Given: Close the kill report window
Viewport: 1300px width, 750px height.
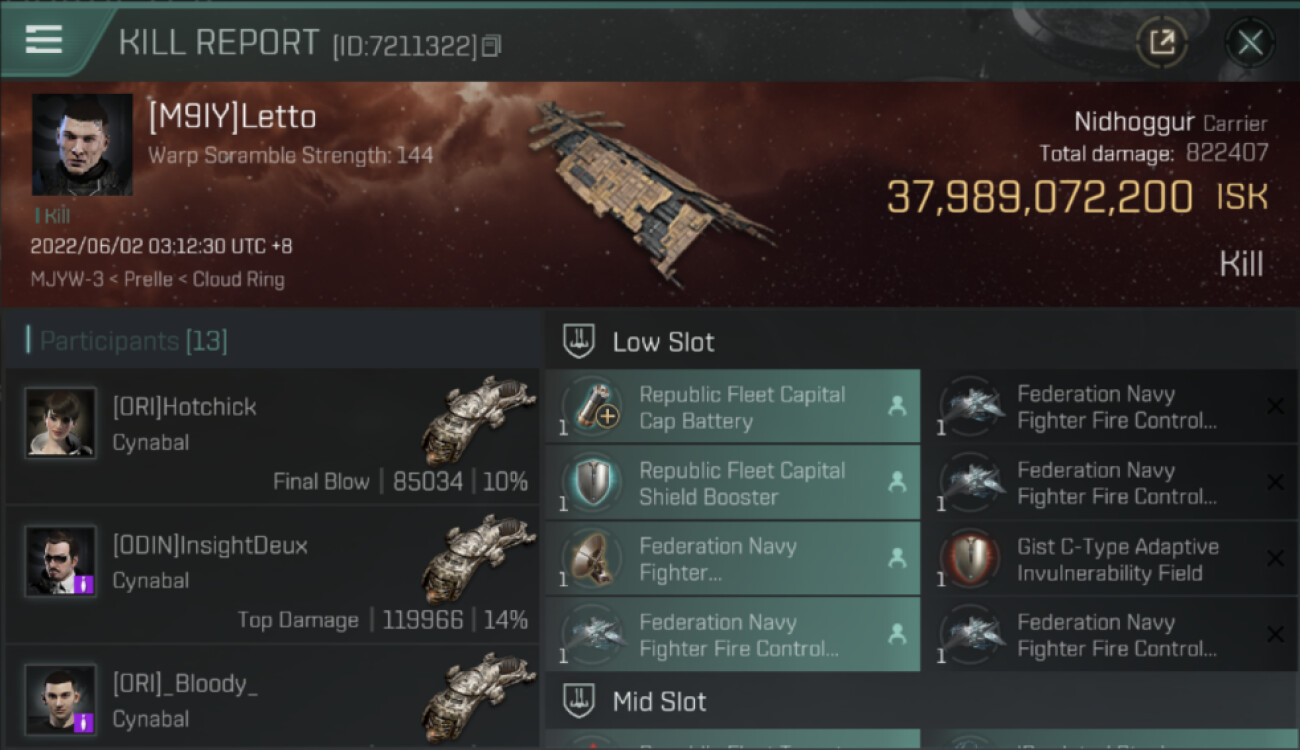Looking at the screenshot, I should (1249, 42).
